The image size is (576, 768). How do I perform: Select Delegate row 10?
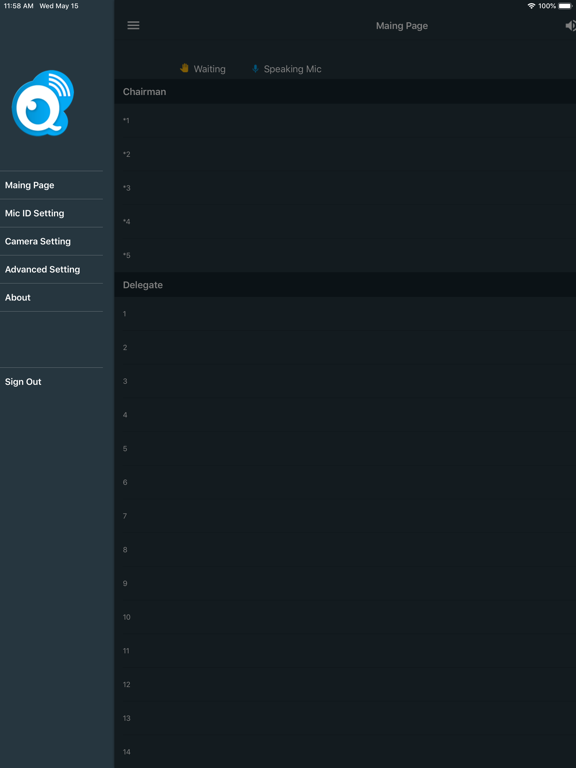coord(345,617)
